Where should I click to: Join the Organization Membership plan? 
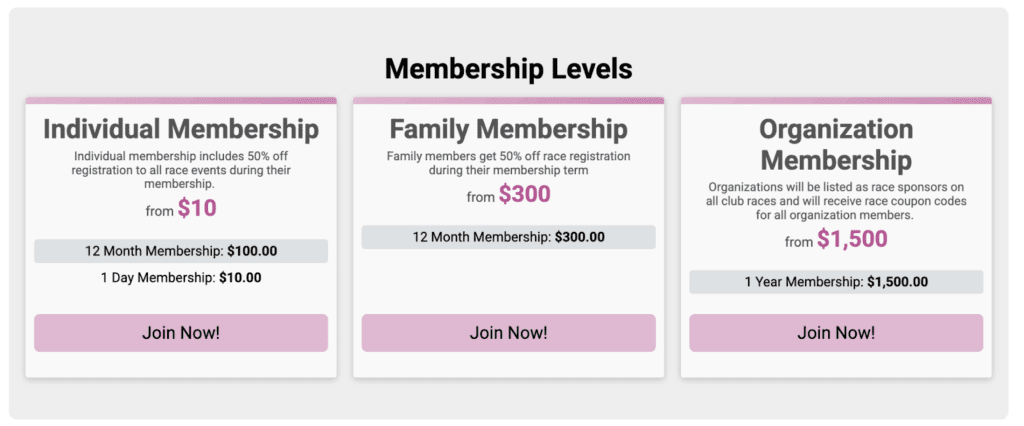[x=836, y=333]
